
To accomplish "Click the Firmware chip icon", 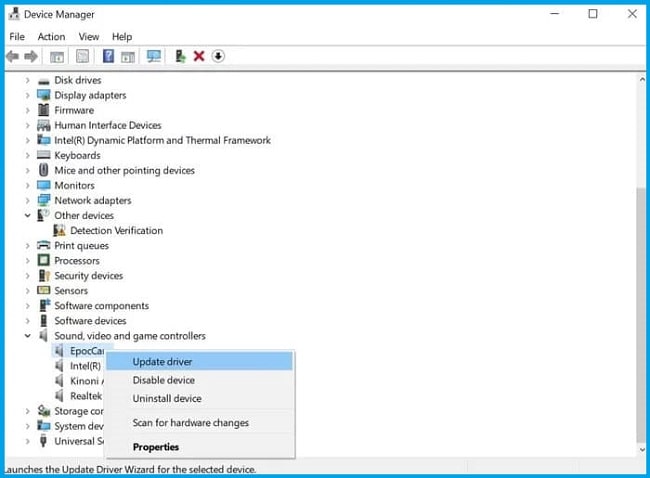I will 44,110.
